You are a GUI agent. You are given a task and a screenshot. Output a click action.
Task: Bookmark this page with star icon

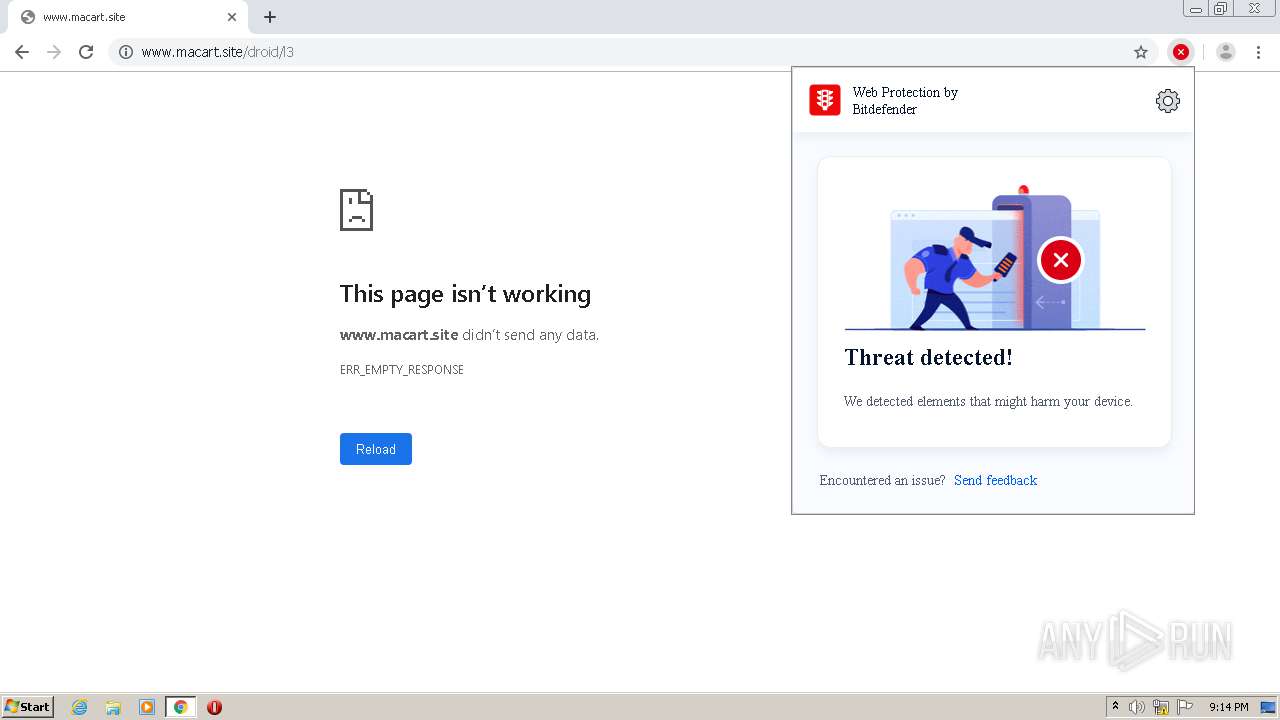click(1141, 52)
